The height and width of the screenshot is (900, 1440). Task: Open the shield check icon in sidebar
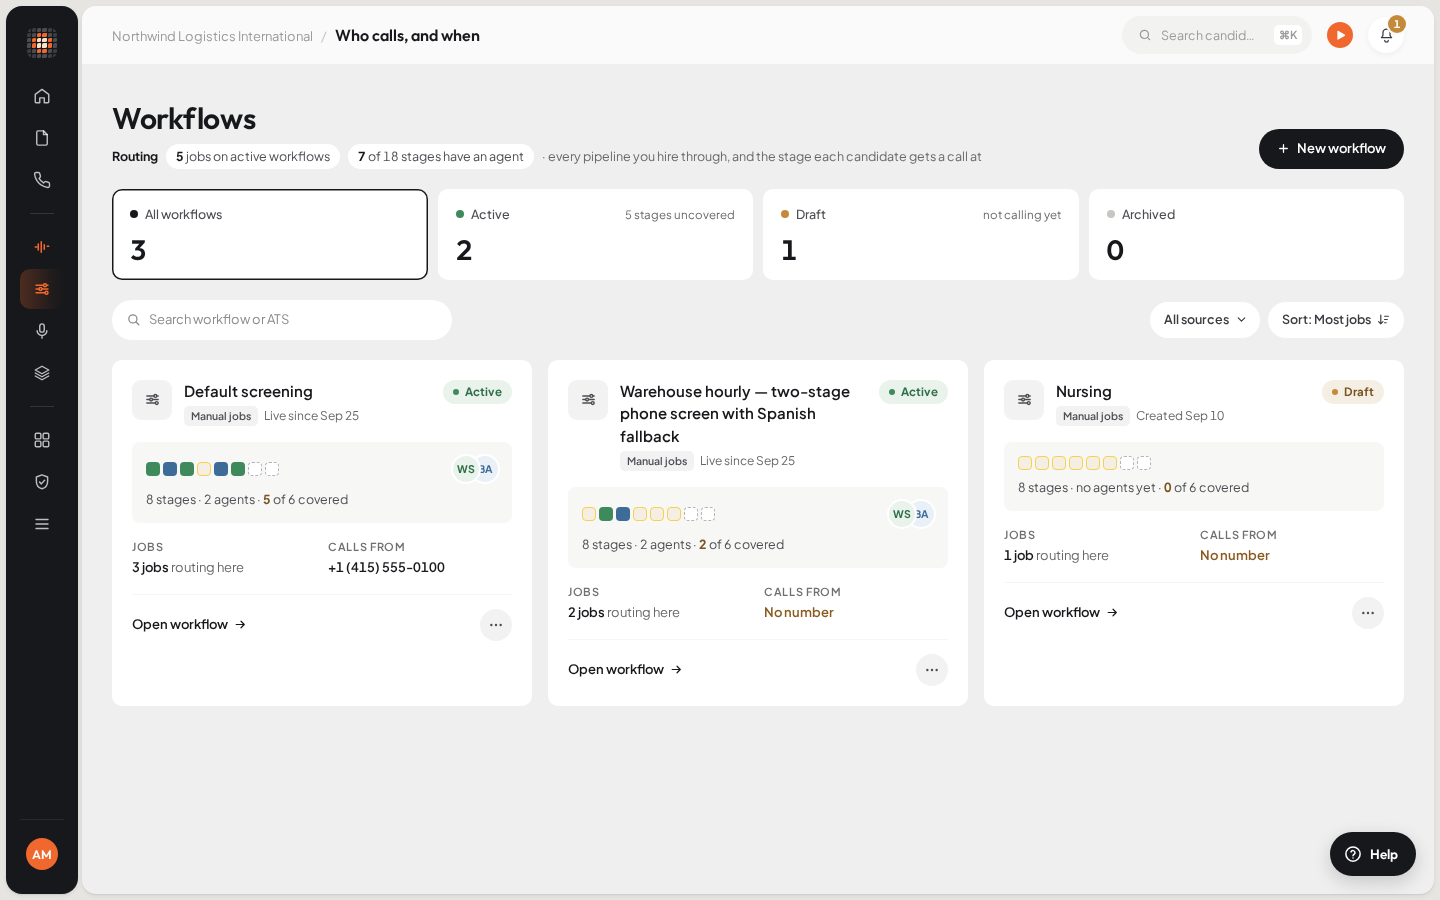click(x=42, y=482)
